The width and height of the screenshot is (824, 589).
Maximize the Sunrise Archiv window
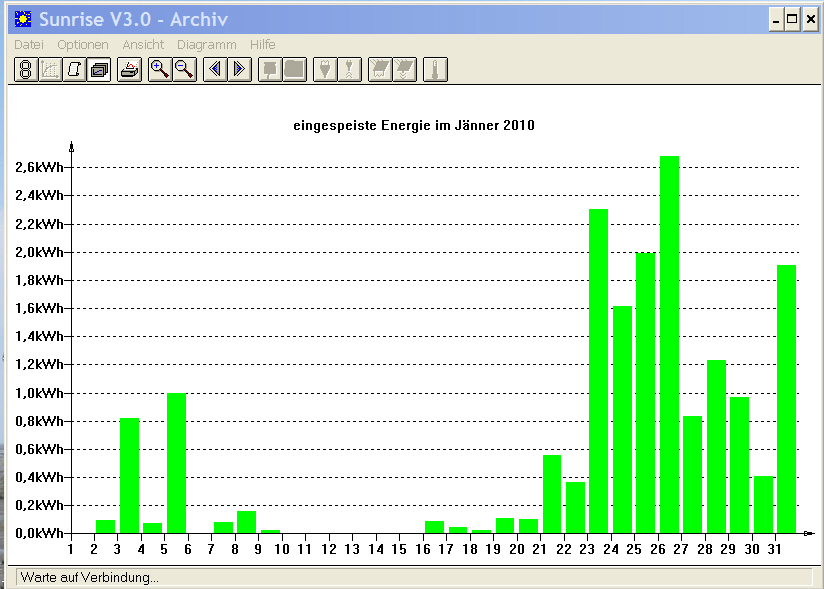click(792, 20)
